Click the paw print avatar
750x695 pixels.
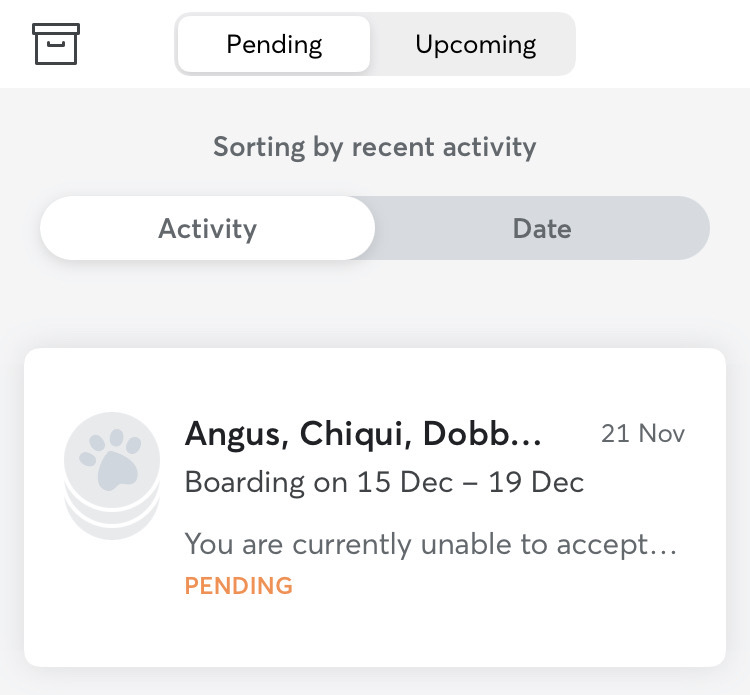(x=112, y=460)
